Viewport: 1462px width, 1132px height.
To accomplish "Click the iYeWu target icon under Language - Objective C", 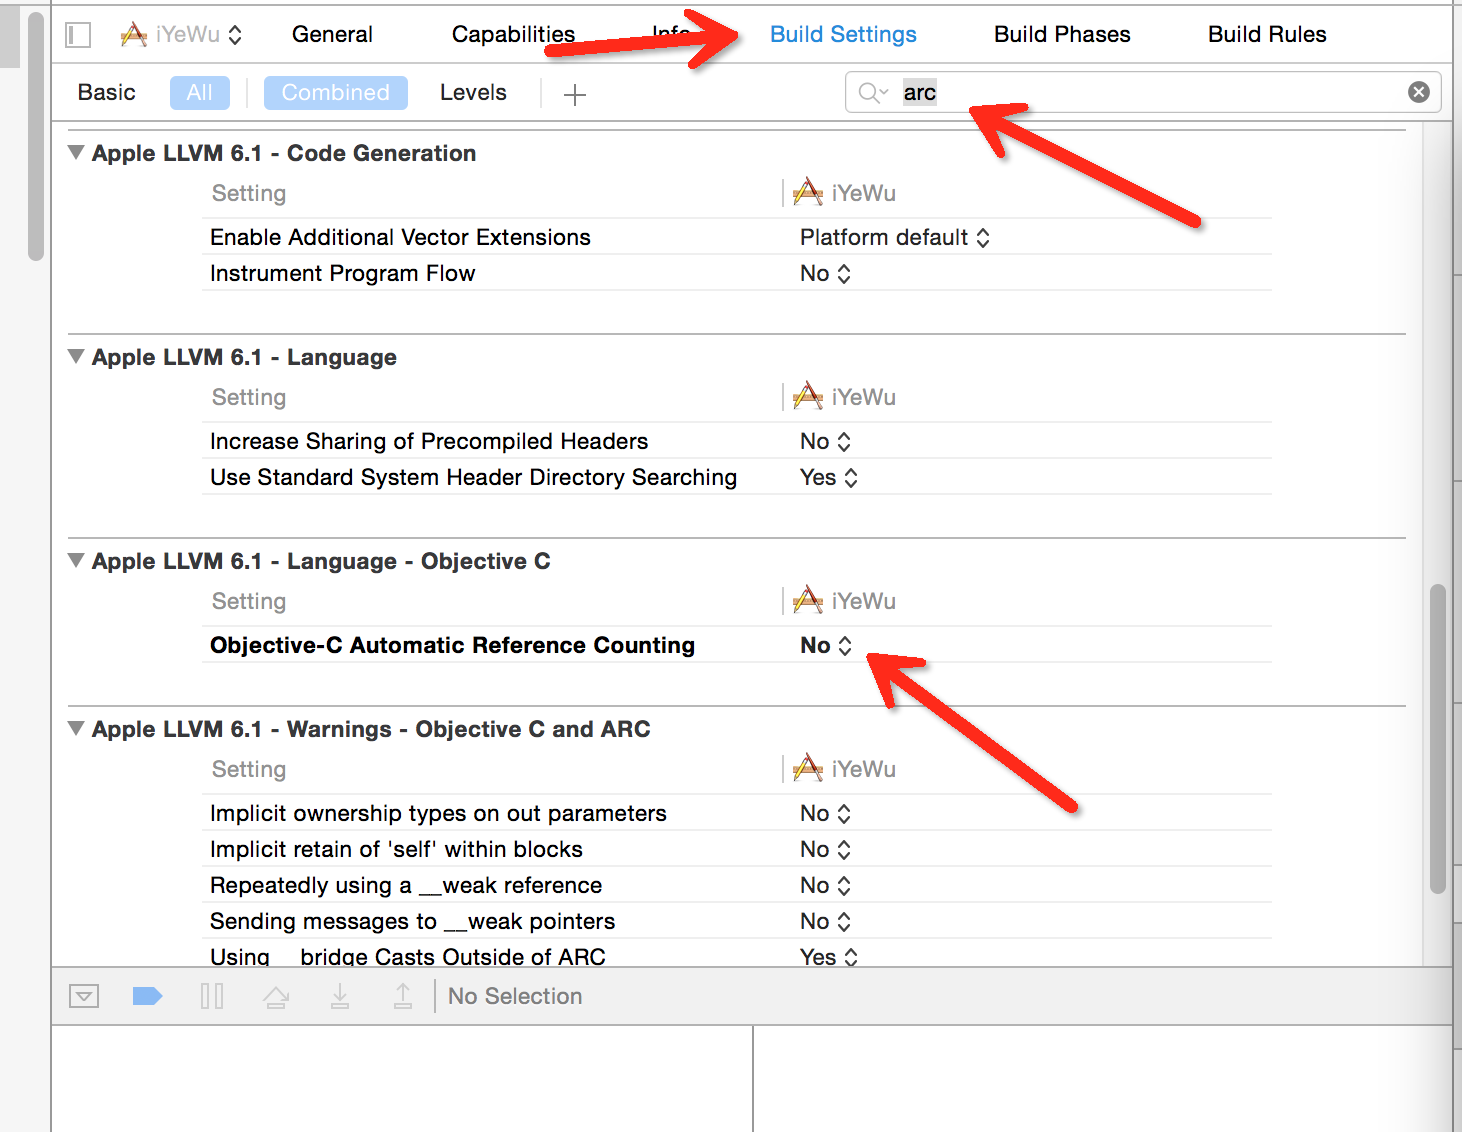I will click(808, 601).
